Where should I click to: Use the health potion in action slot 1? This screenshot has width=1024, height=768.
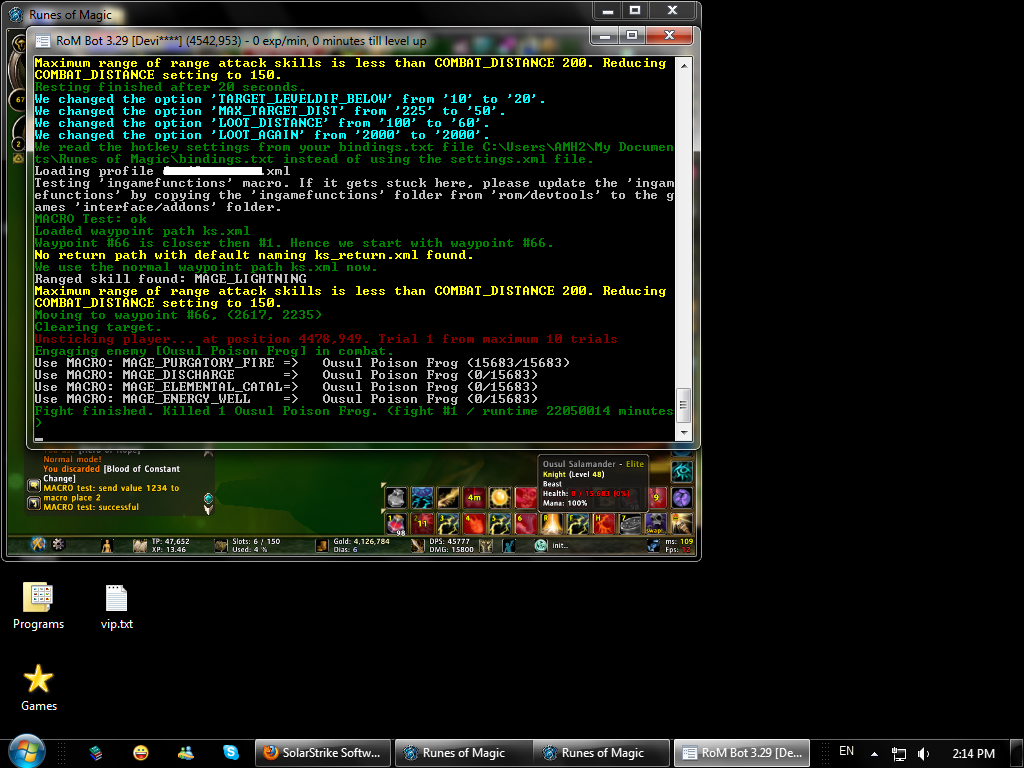(396, 524)
